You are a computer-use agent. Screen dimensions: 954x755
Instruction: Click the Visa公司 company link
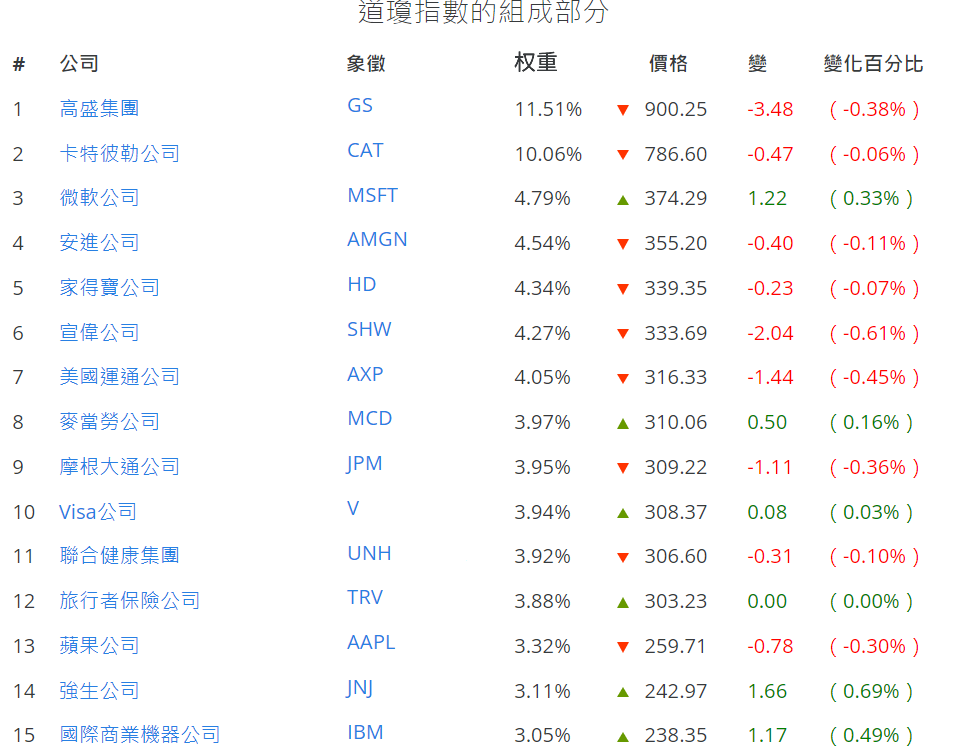tap(98, 512)
